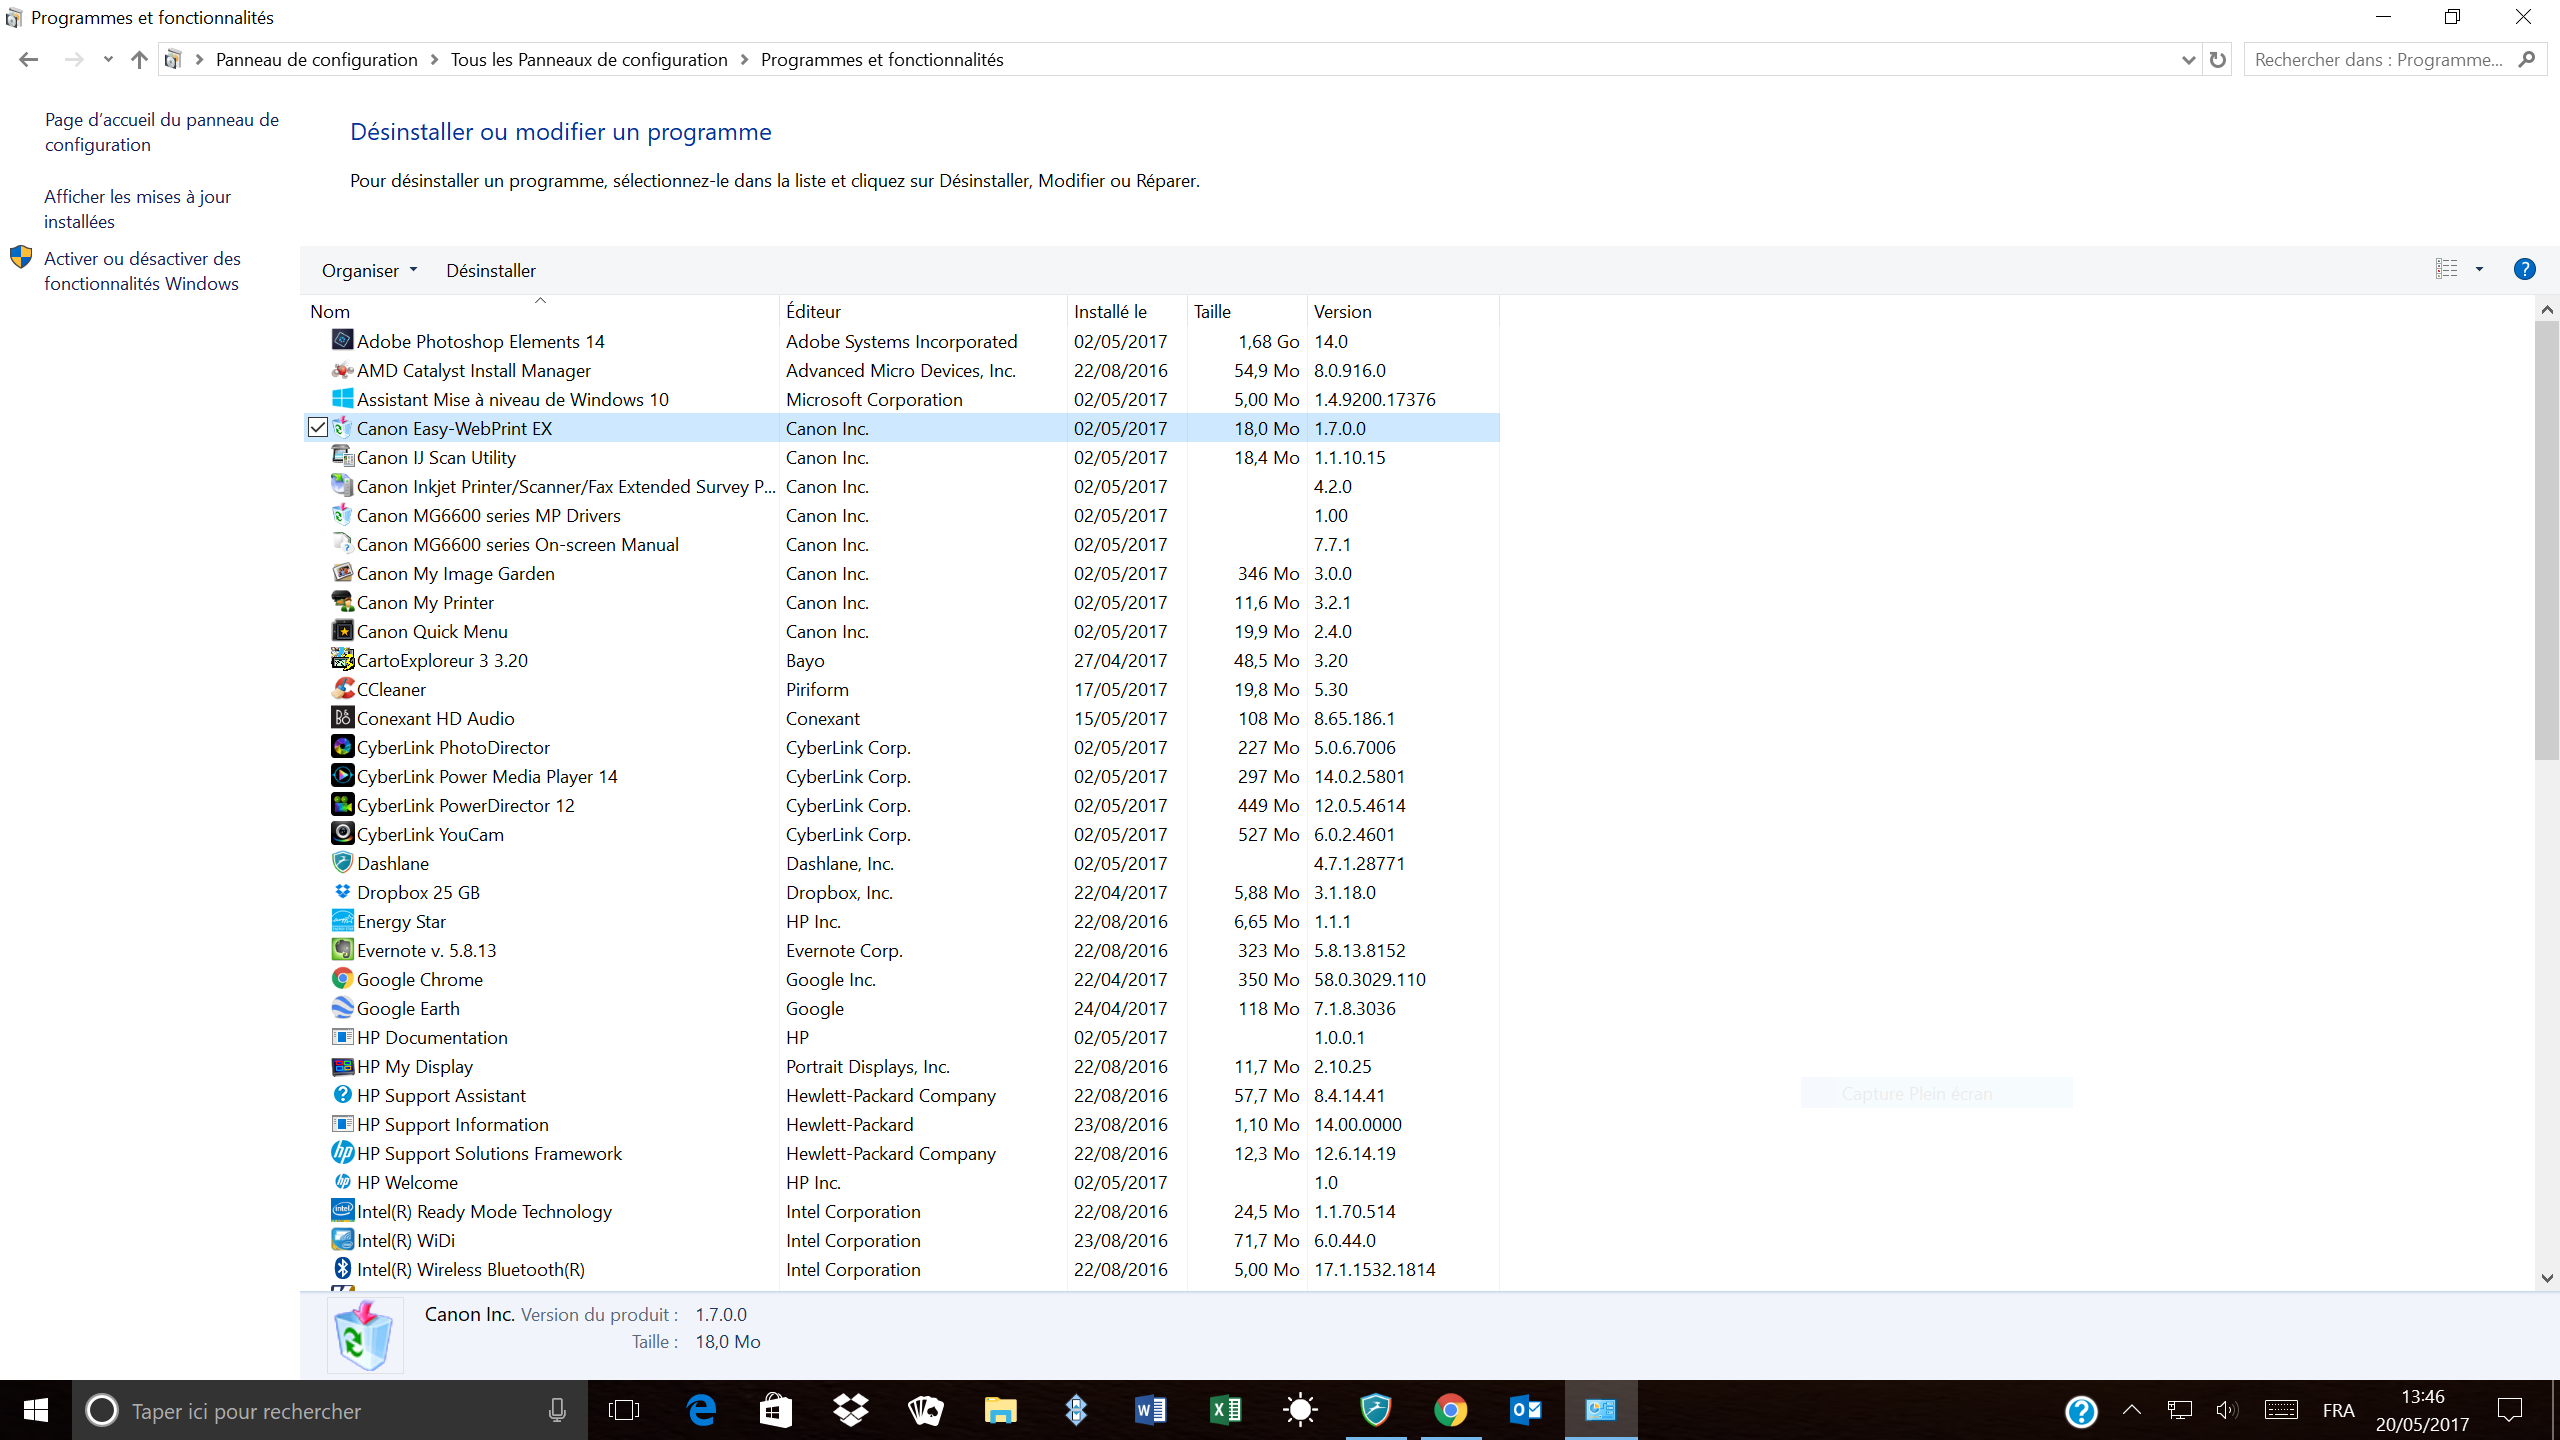Viewport: 2560px width, 1440px height.
Task: Sort the list by the Taille column
Action: [x=1246, y=311]
